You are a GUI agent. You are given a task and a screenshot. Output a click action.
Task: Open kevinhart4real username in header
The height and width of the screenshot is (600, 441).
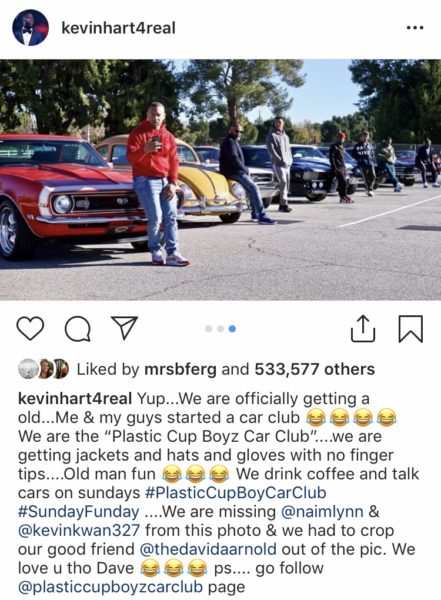[119, 28]
